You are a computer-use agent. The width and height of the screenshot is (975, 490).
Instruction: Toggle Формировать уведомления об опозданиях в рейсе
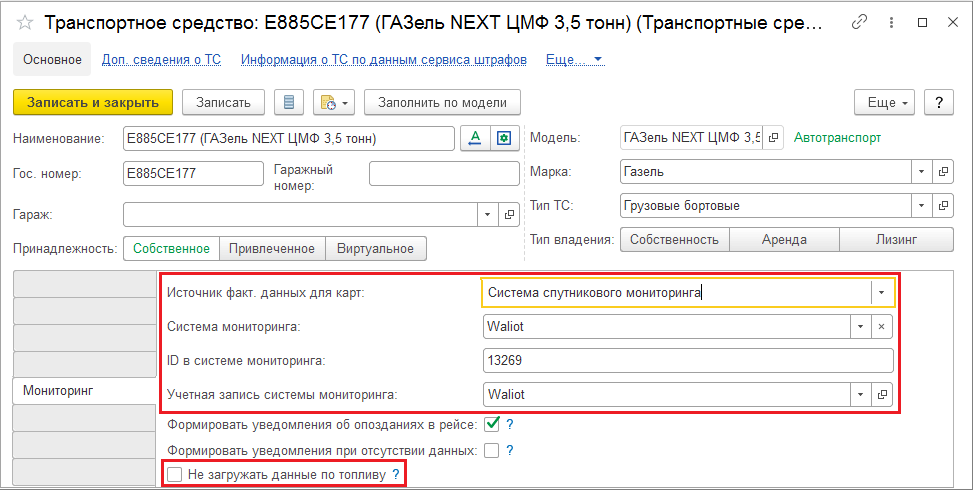coord(491,424)
